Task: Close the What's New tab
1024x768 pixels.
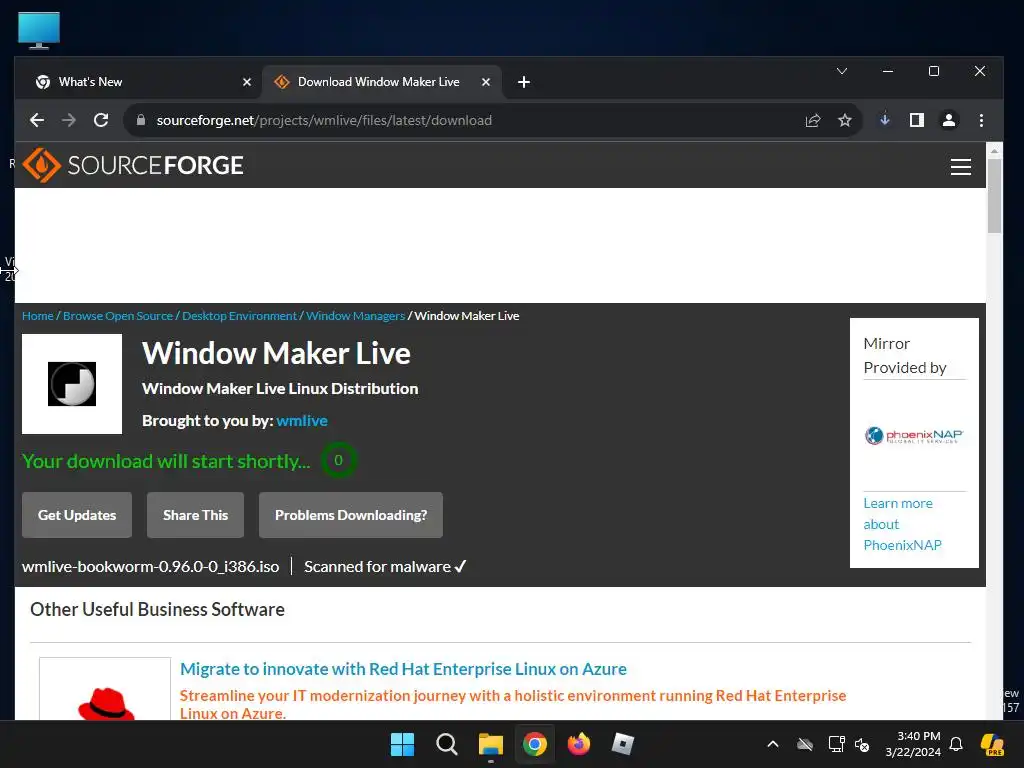Action: point(247,82)
